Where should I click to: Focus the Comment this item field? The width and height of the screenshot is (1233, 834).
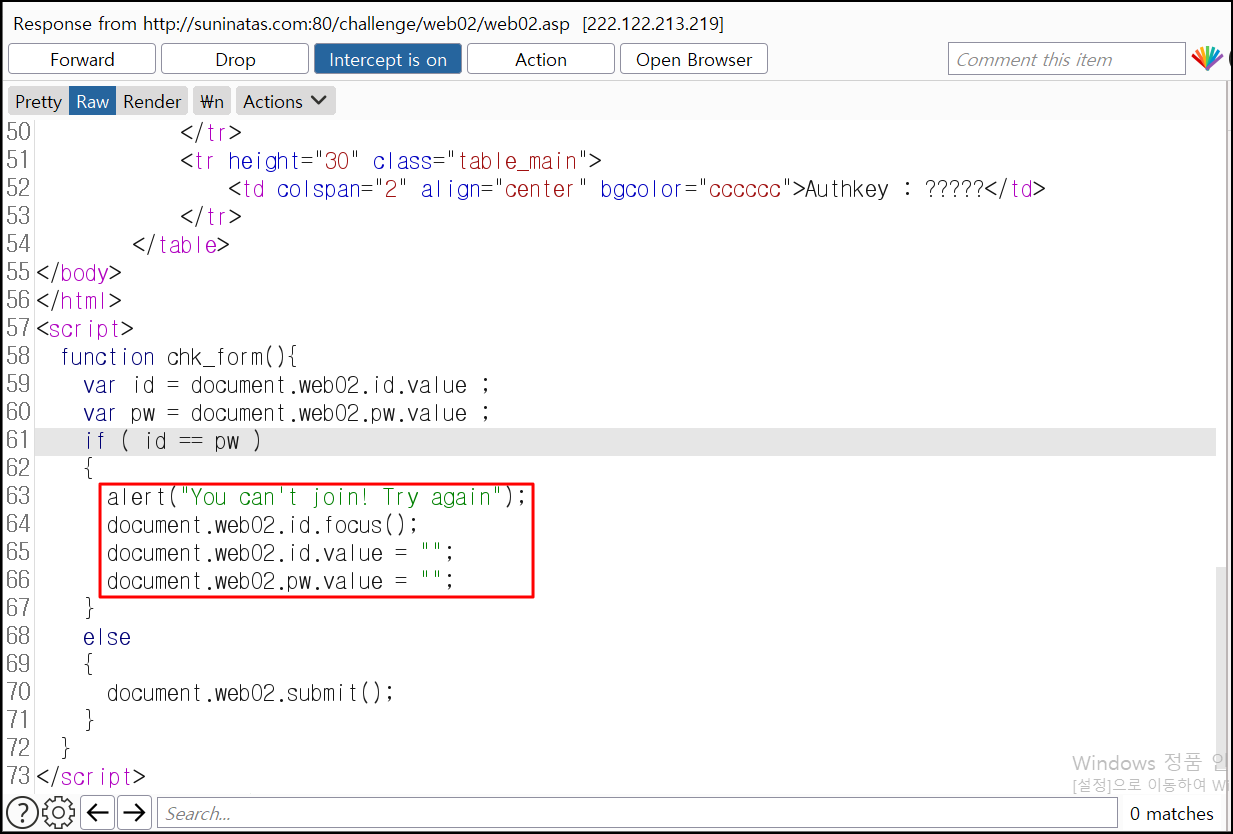(x=1066, y=59)
